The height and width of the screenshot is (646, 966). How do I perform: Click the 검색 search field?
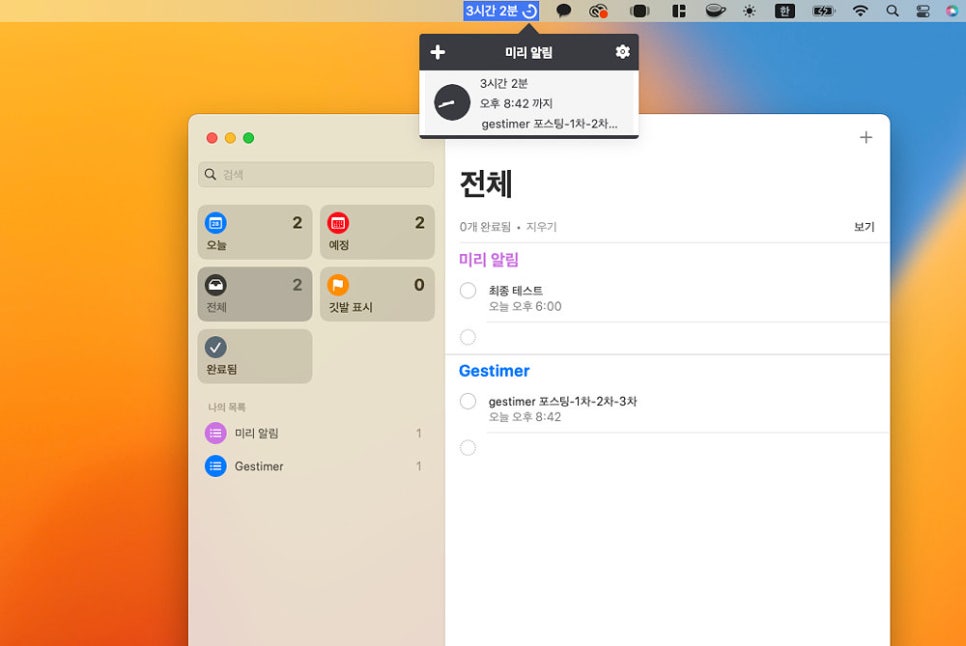click(316, 174)
